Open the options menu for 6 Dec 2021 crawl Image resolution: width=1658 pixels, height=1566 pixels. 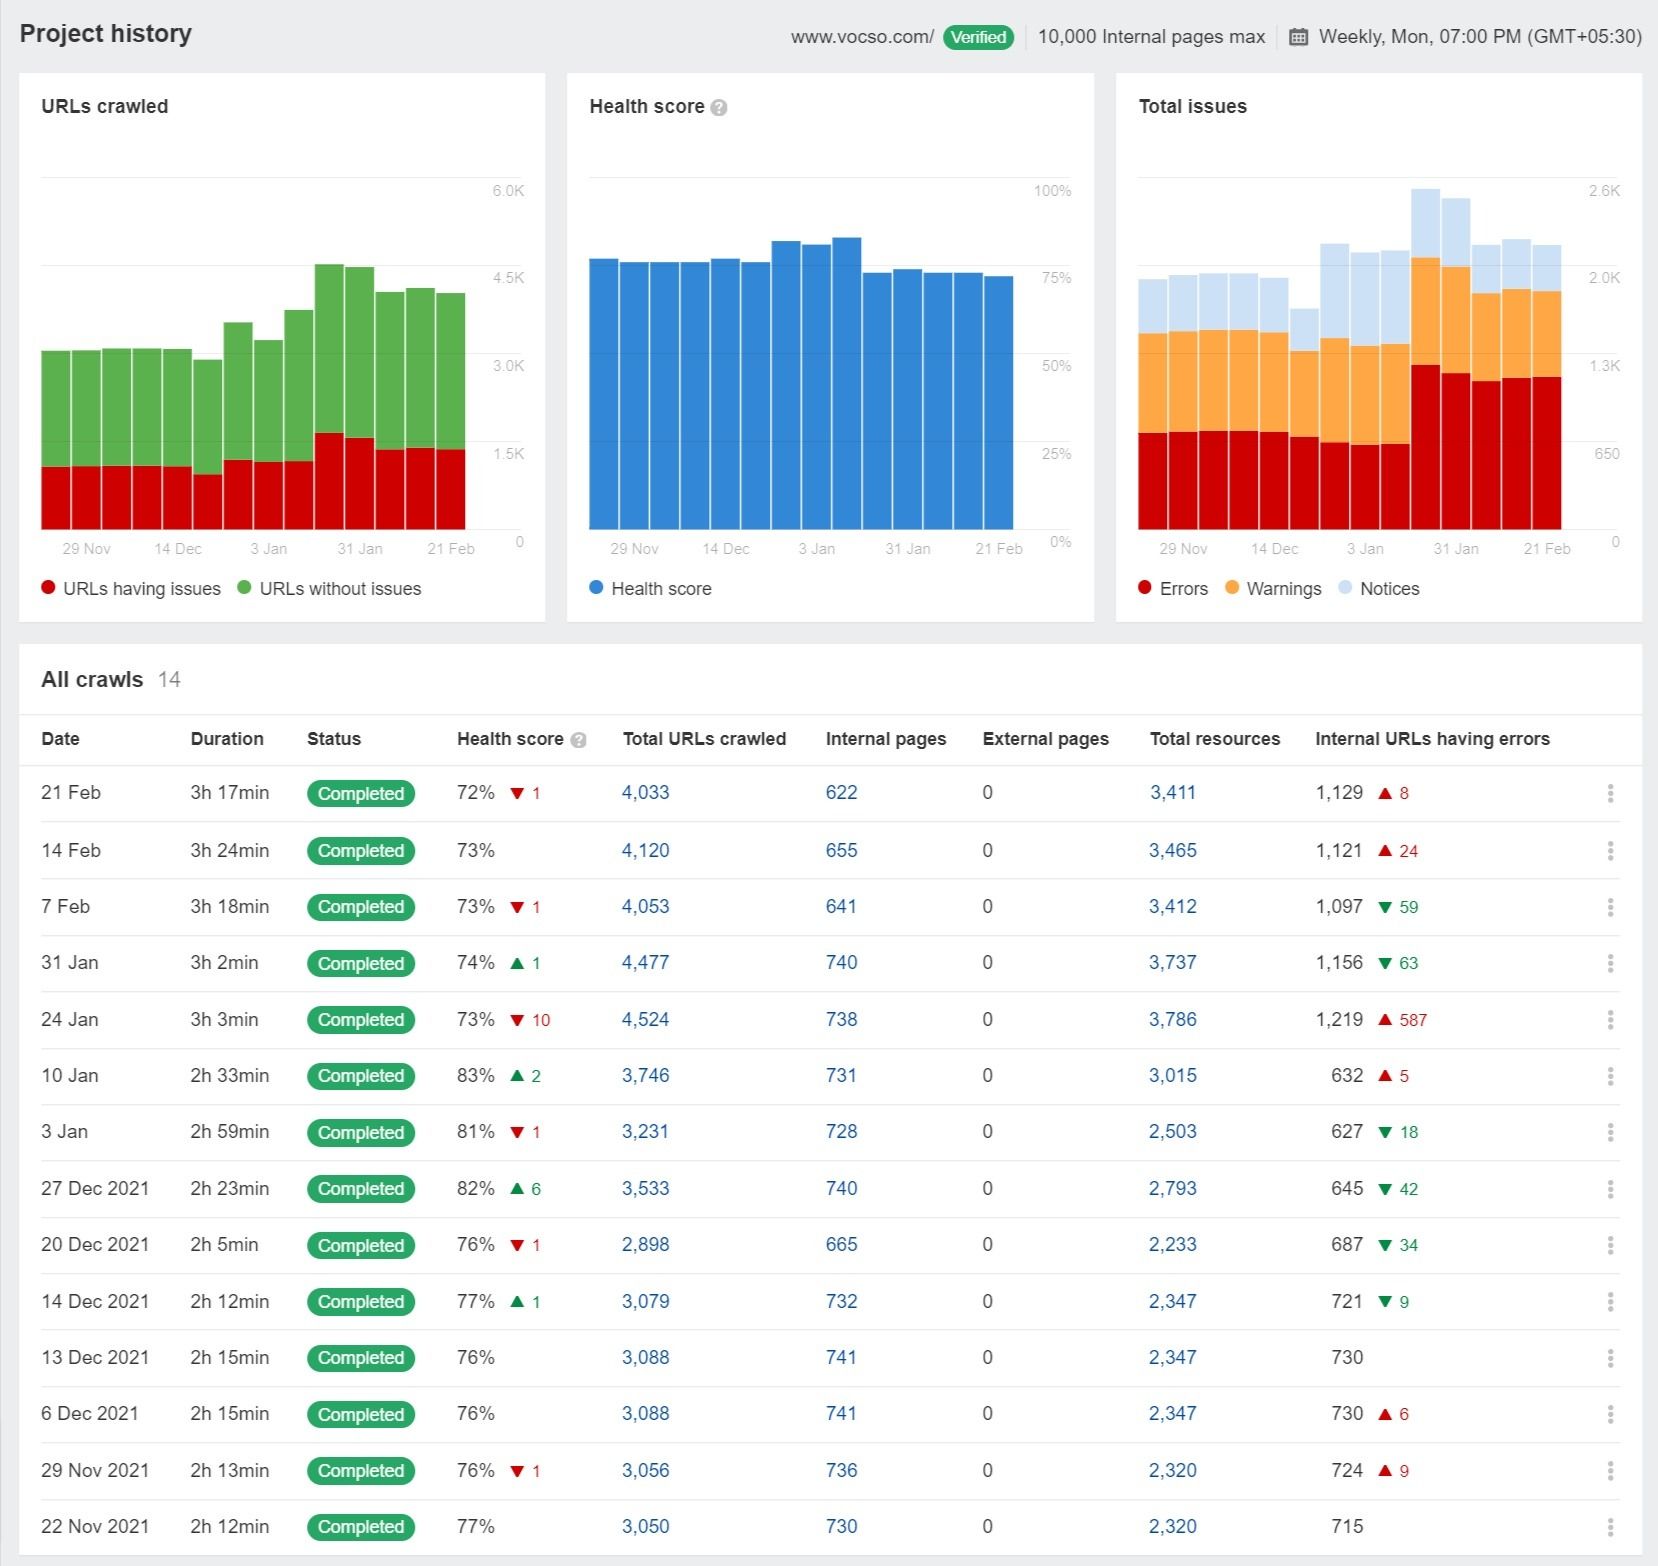coord(1609,1414)
